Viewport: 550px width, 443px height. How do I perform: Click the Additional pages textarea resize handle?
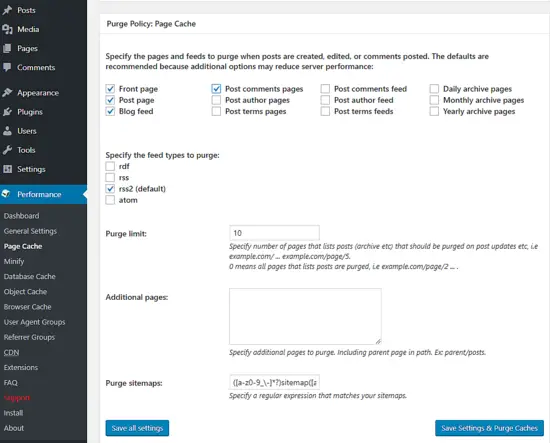[x=378, y=341]
